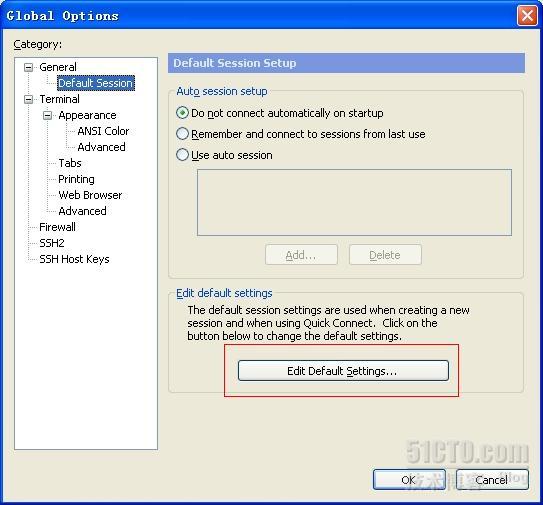Open Advanced under Appearance
Viewport: 543px width, 505px height.
[x=101, y=147]
